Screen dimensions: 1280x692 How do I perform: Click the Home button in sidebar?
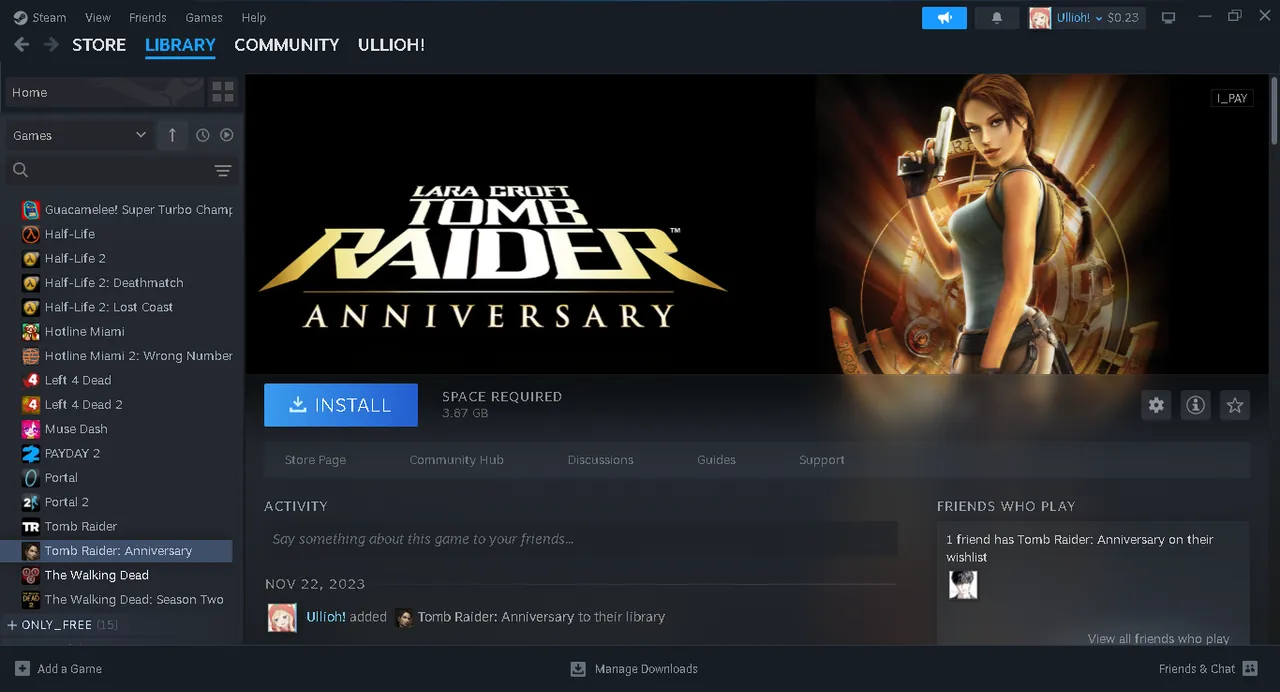[103, 92]
